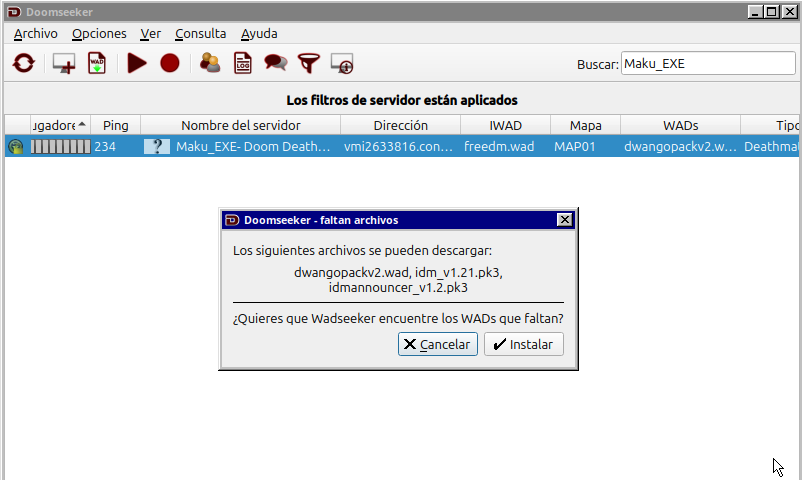802x480 pixels.
Task: Open the buddies icon in toolbar
Action: pyautogui.click(x=210, y=63)
